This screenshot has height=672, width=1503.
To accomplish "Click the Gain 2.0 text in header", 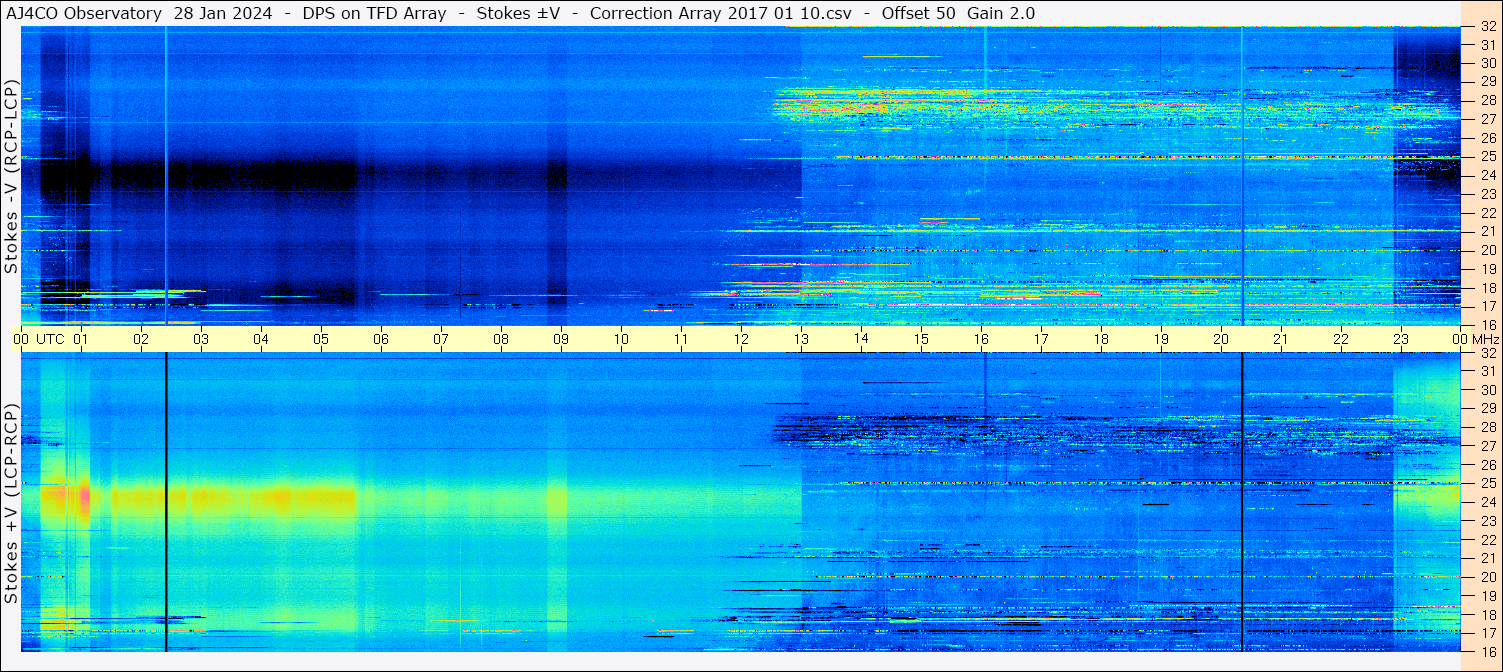I will click(x=1001, y=13).
